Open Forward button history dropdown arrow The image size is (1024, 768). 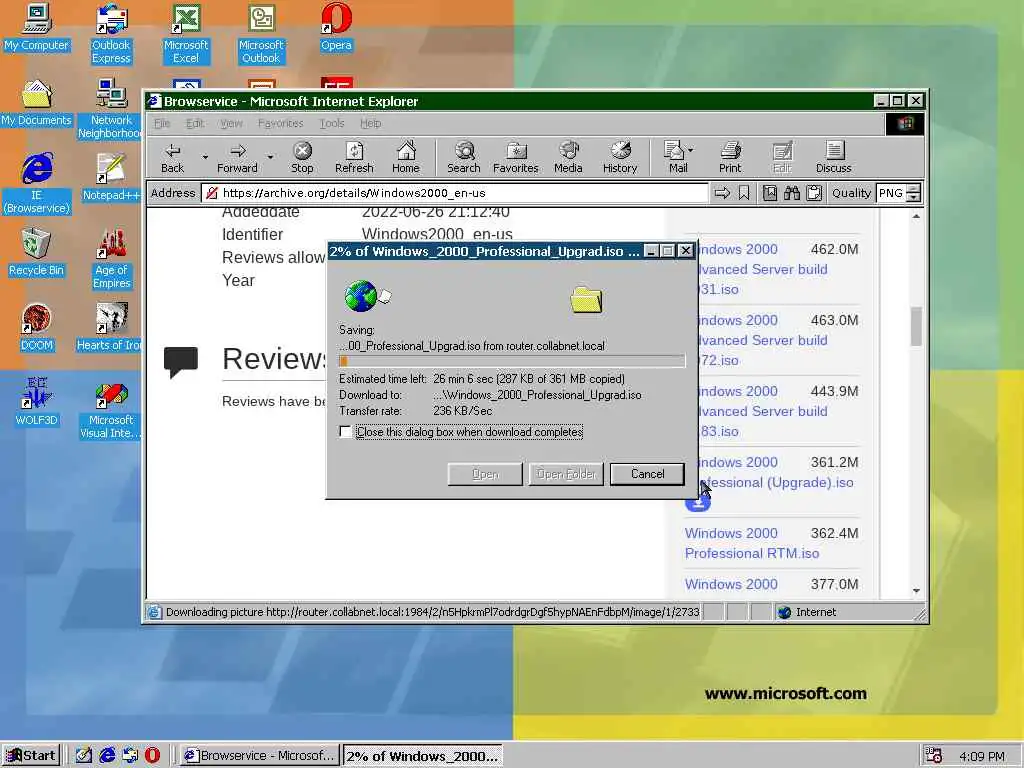270,157
